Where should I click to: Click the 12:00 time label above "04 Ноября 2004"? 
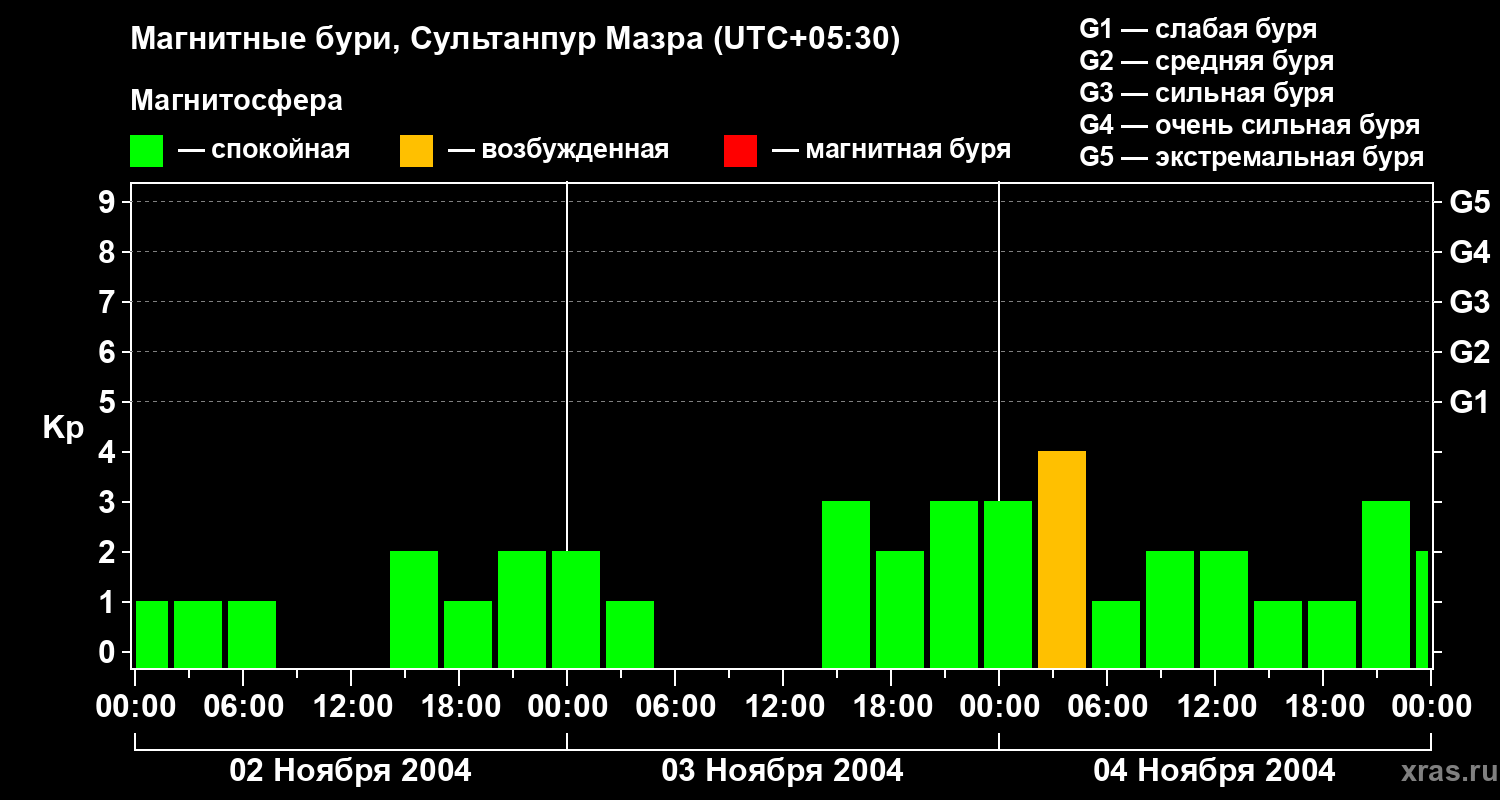pos(1215,707)
